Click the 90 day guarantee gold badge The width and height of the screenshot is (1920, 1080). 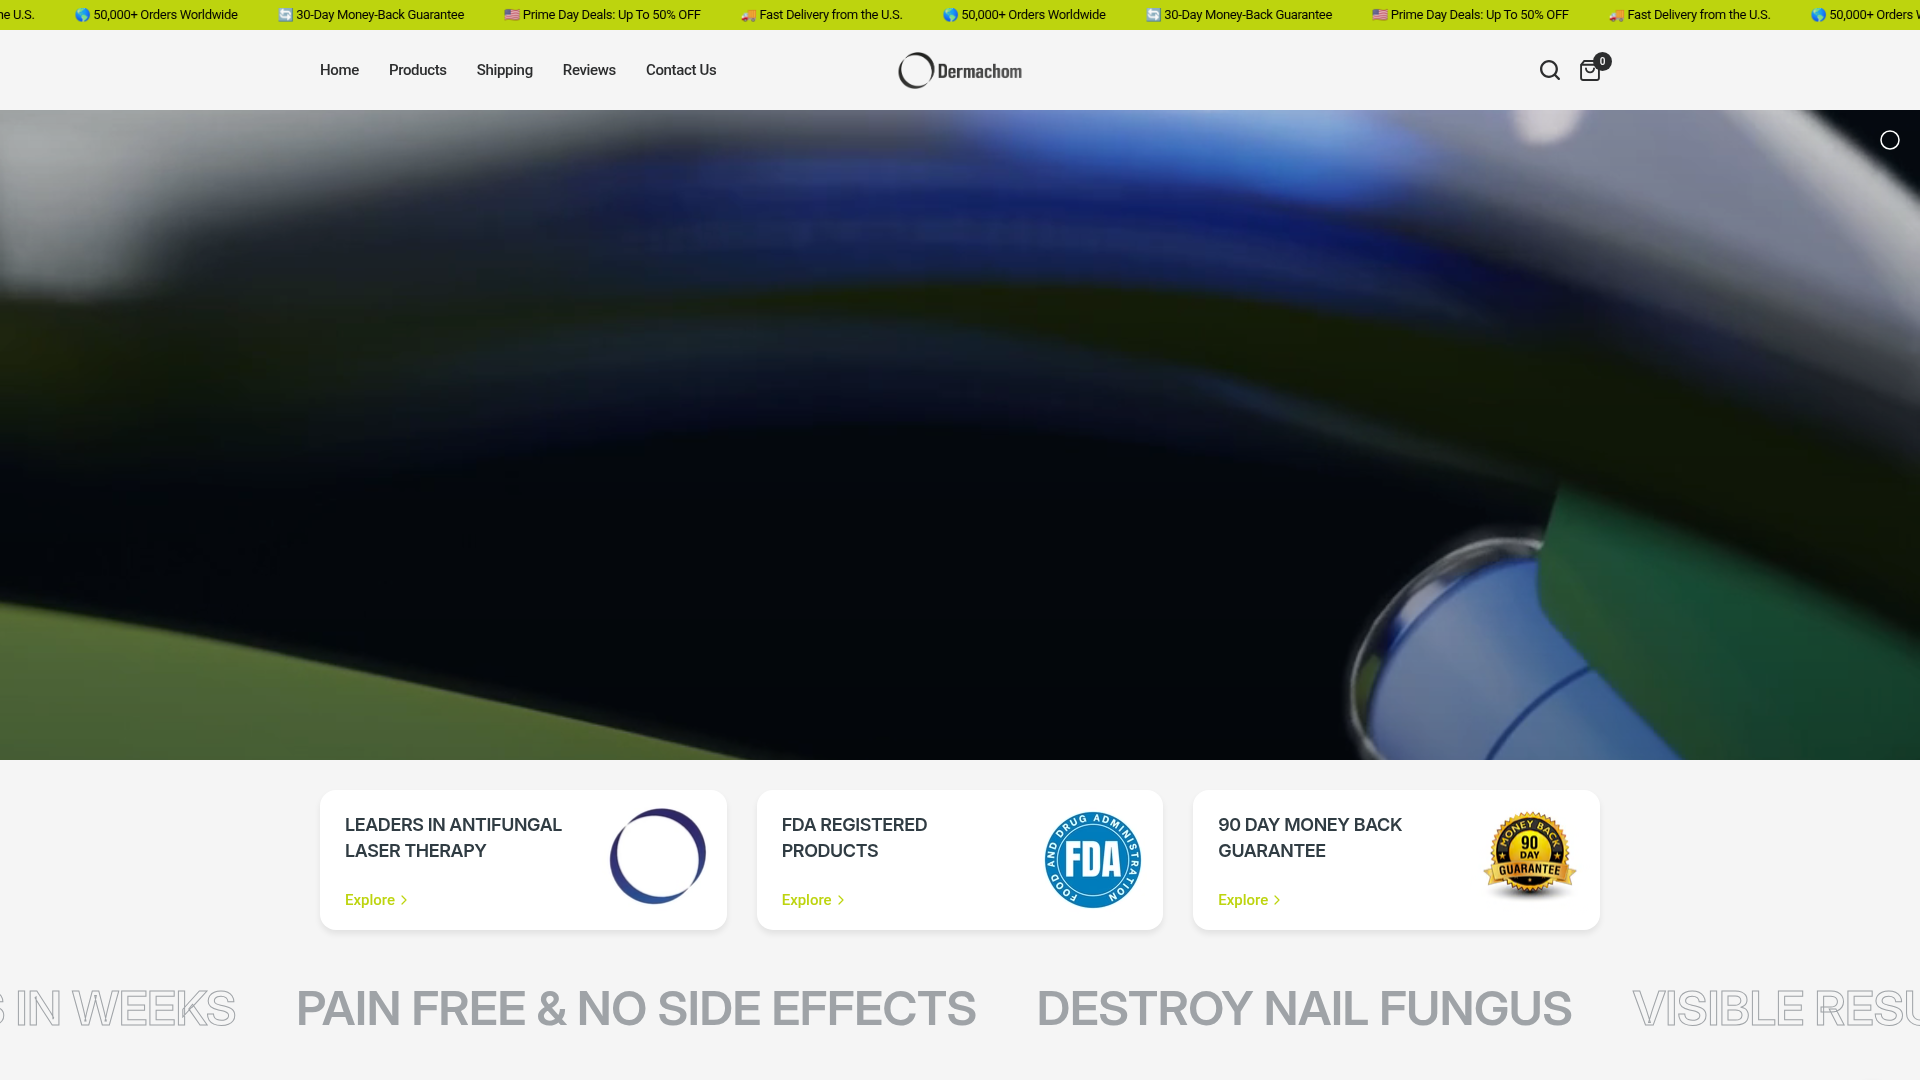[1529, 856]
